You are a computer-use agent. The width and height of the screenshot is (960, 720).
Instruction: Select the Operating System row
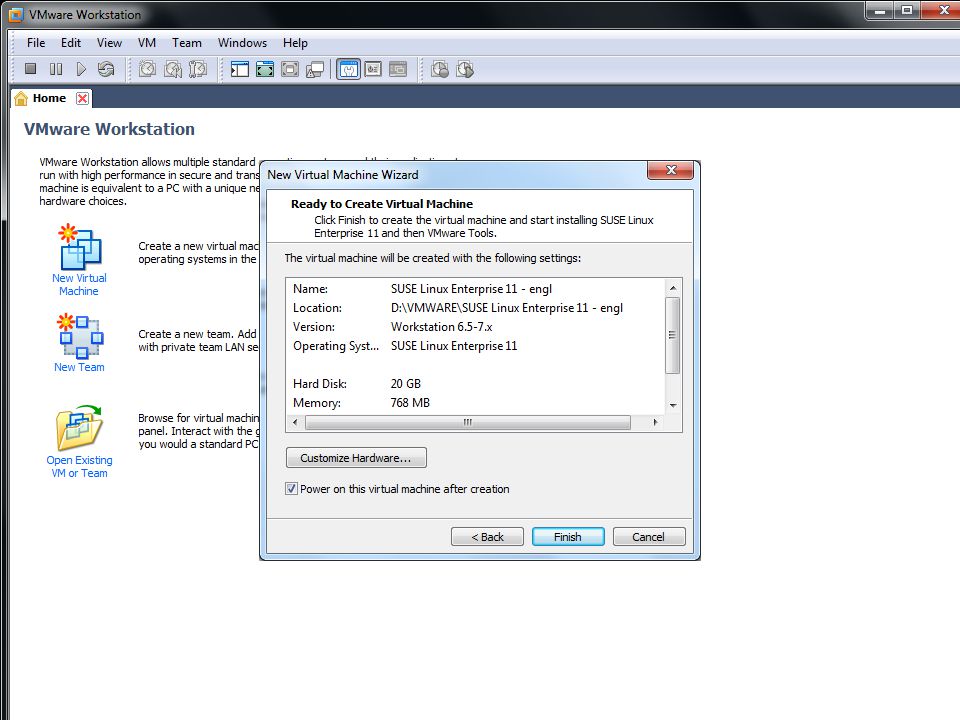[476, 346]
